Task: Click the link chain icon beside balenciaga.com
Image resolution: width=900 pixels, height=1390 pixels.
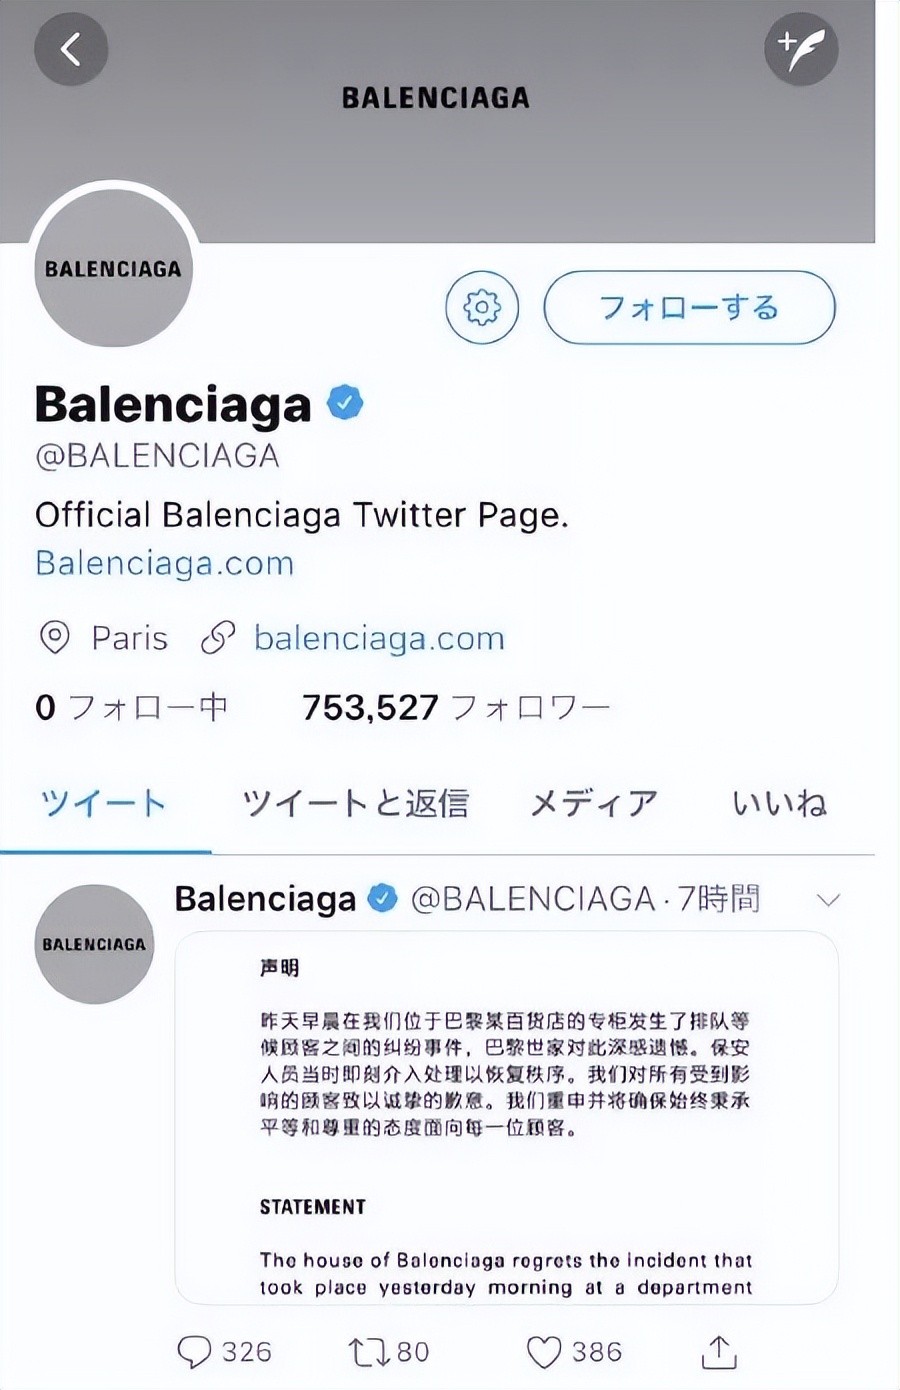Action: [x=218, y=638]
